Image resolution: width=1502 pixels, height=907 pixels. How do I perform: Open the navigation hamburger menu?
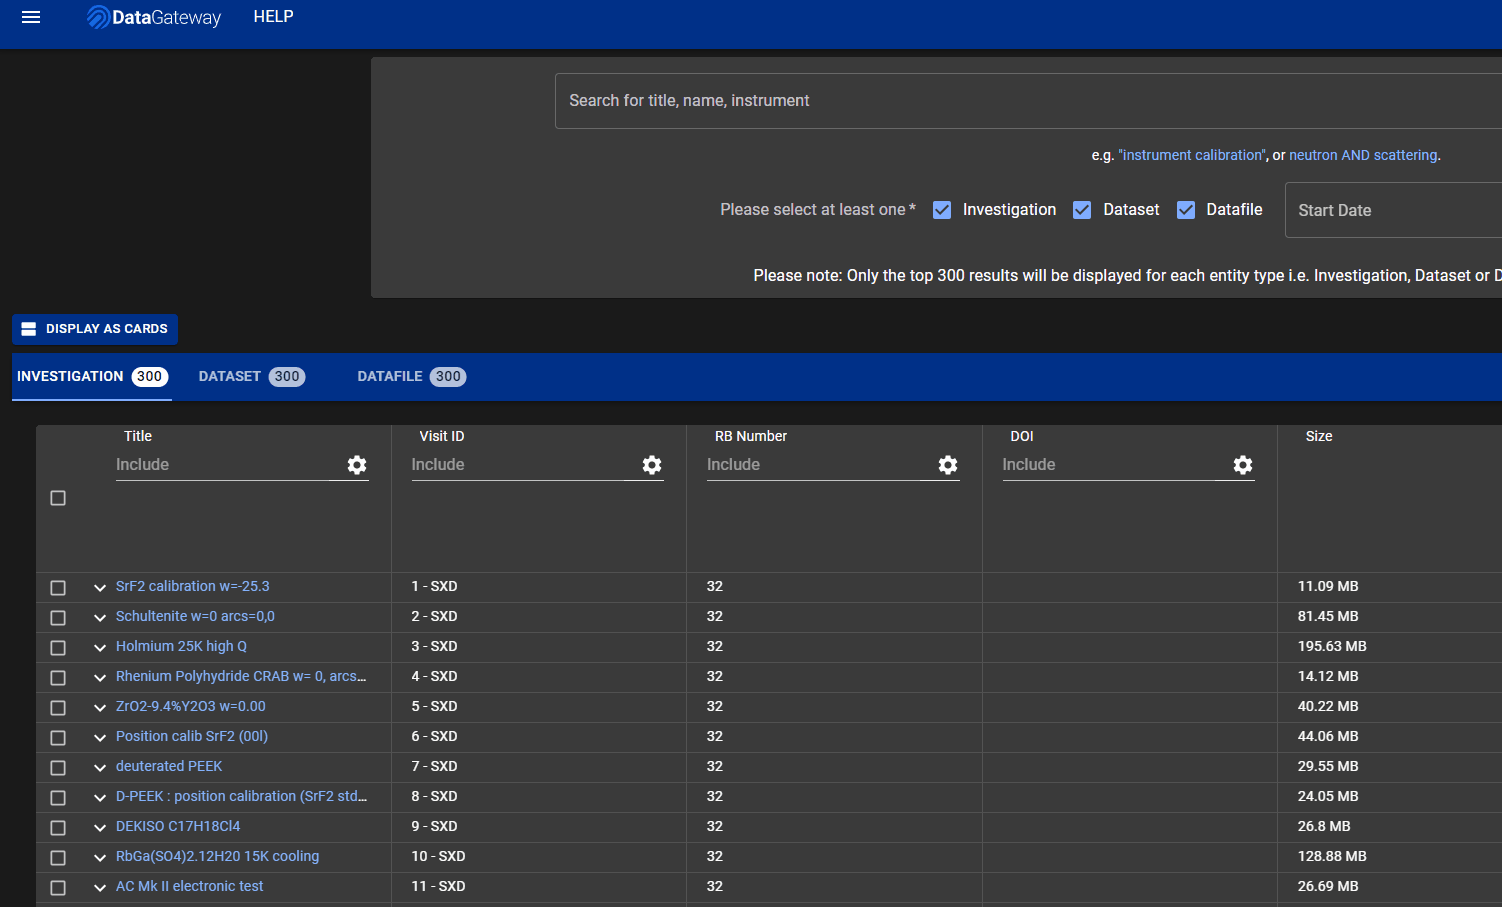[x=31, y=16]
